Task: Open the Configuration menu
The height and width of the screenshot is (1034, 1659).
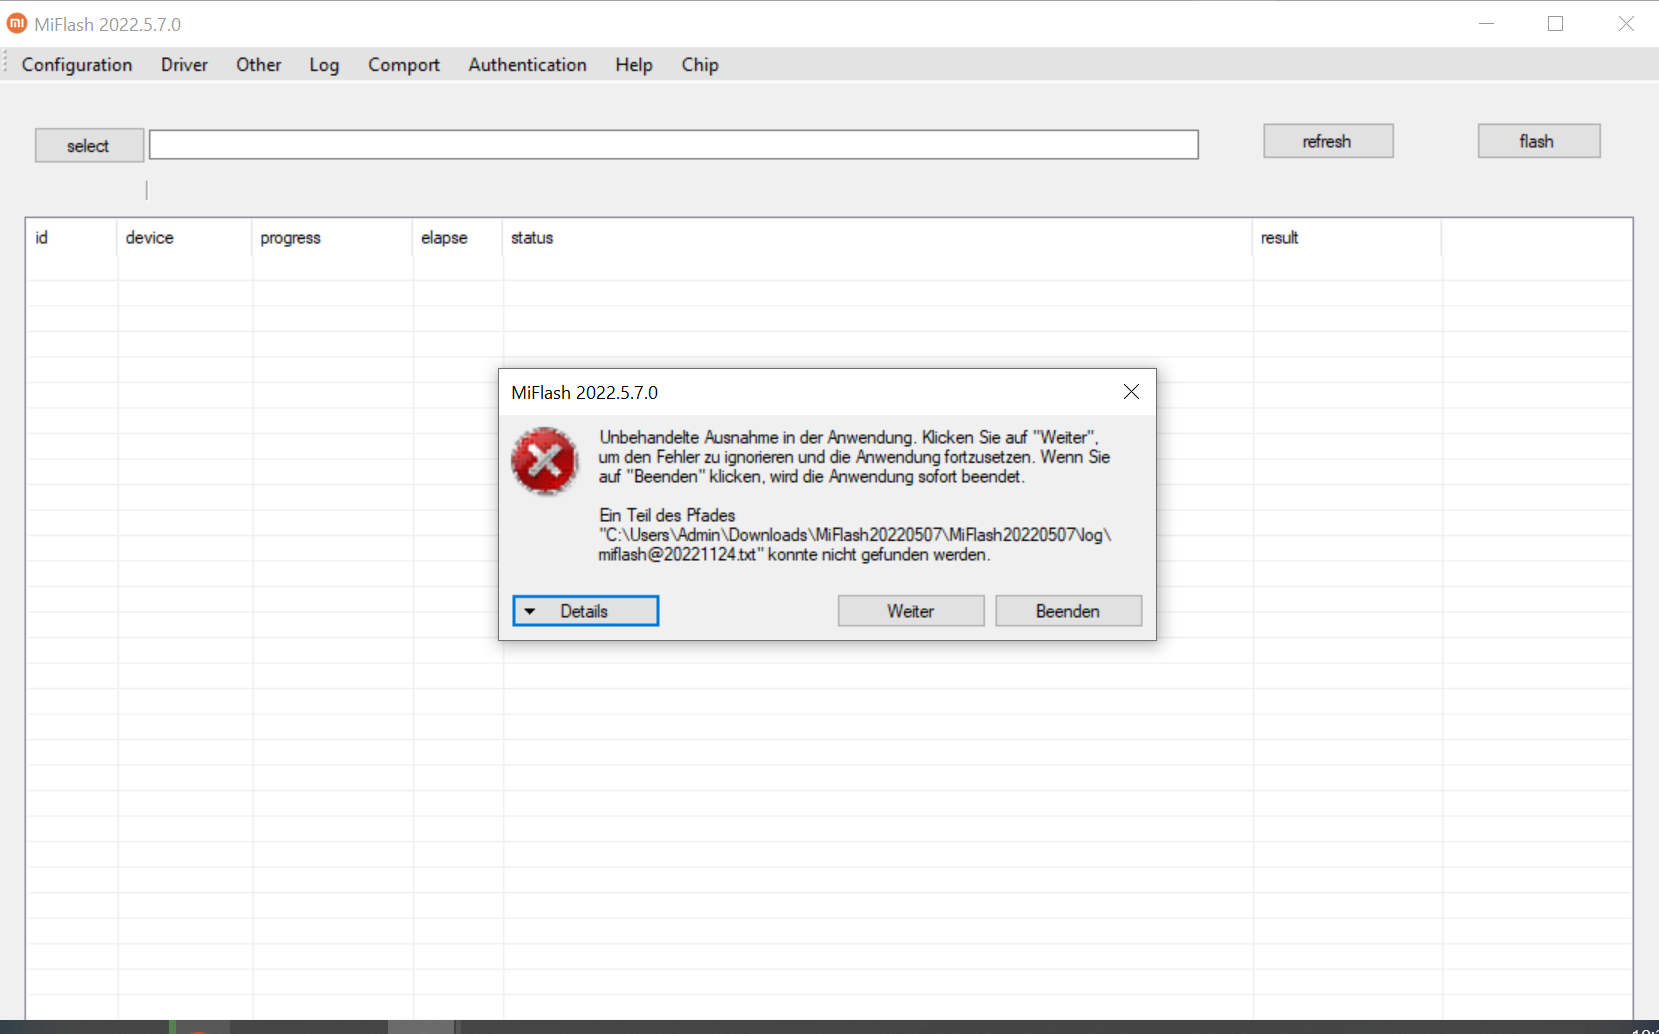Action: (77, 65)
